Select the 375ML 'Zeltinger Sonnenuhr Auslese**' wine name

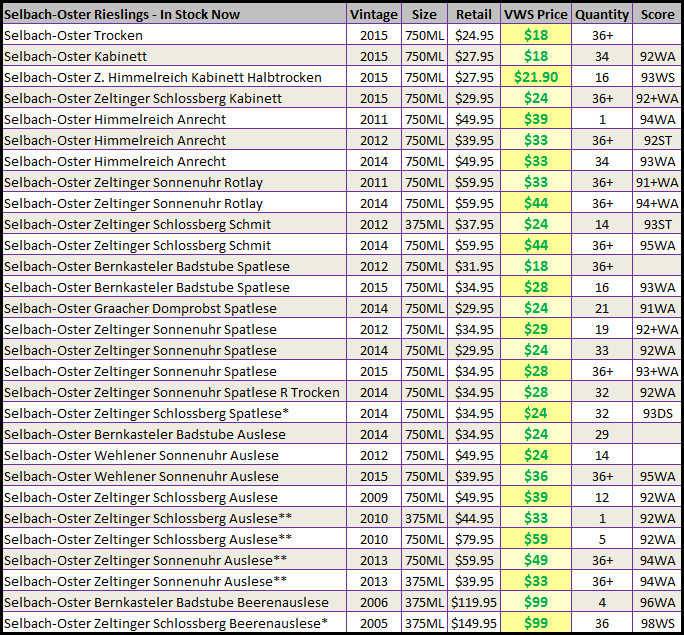coord(145,581)
